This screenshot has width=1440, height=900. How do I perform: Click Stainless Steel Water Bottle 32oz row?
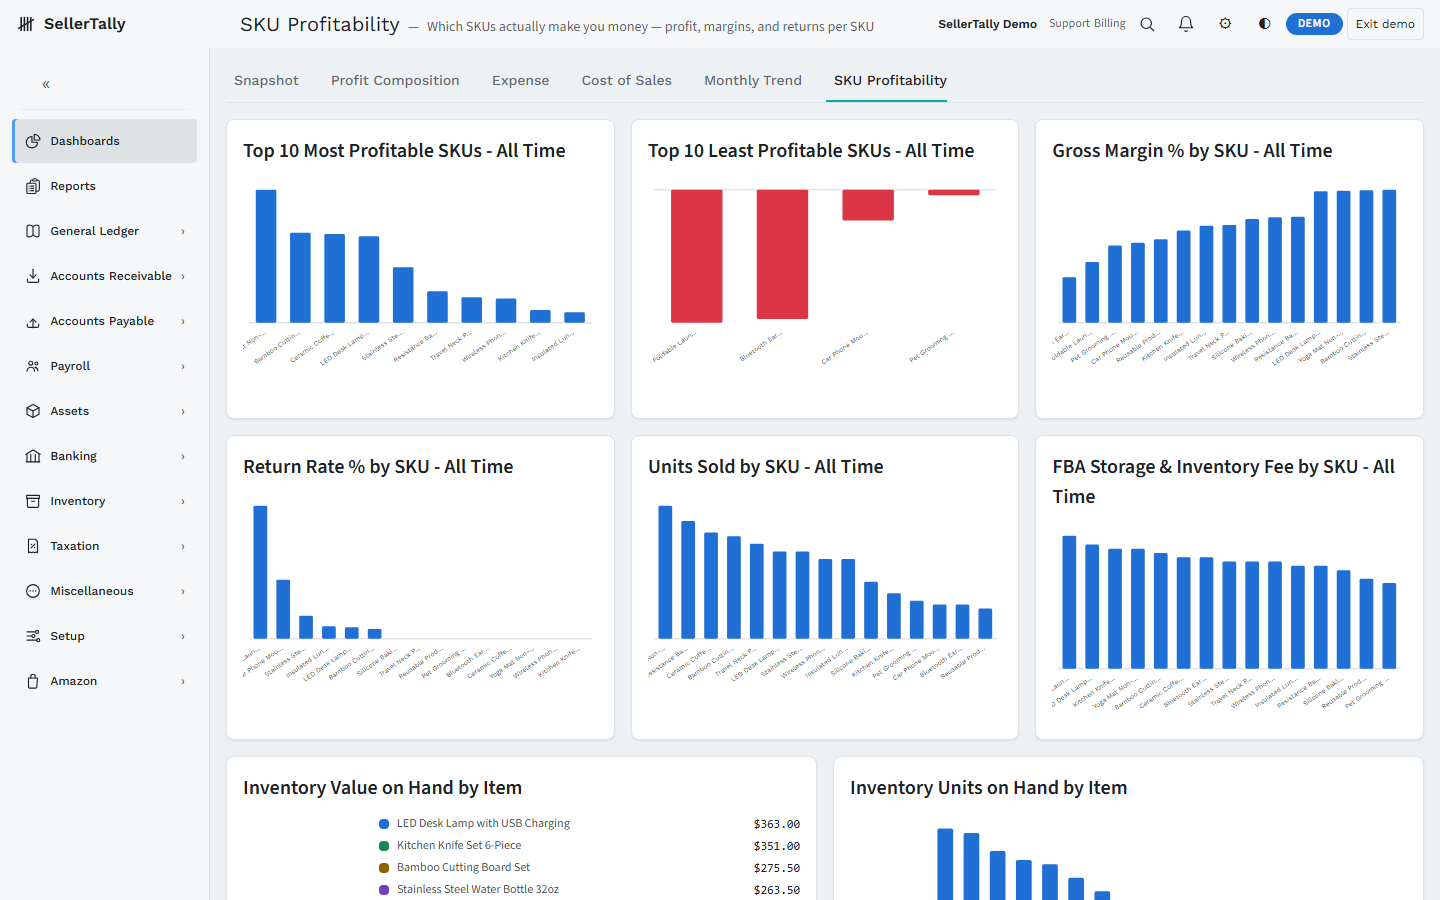(x=589, y=890)
